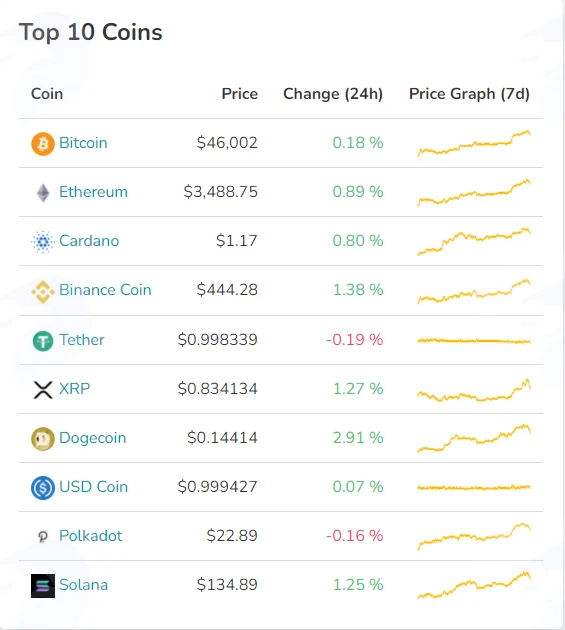Viewport: 565px width, 630px height.
Task: Sort by Change (24h) column header
Action: (x=333, y=94)
